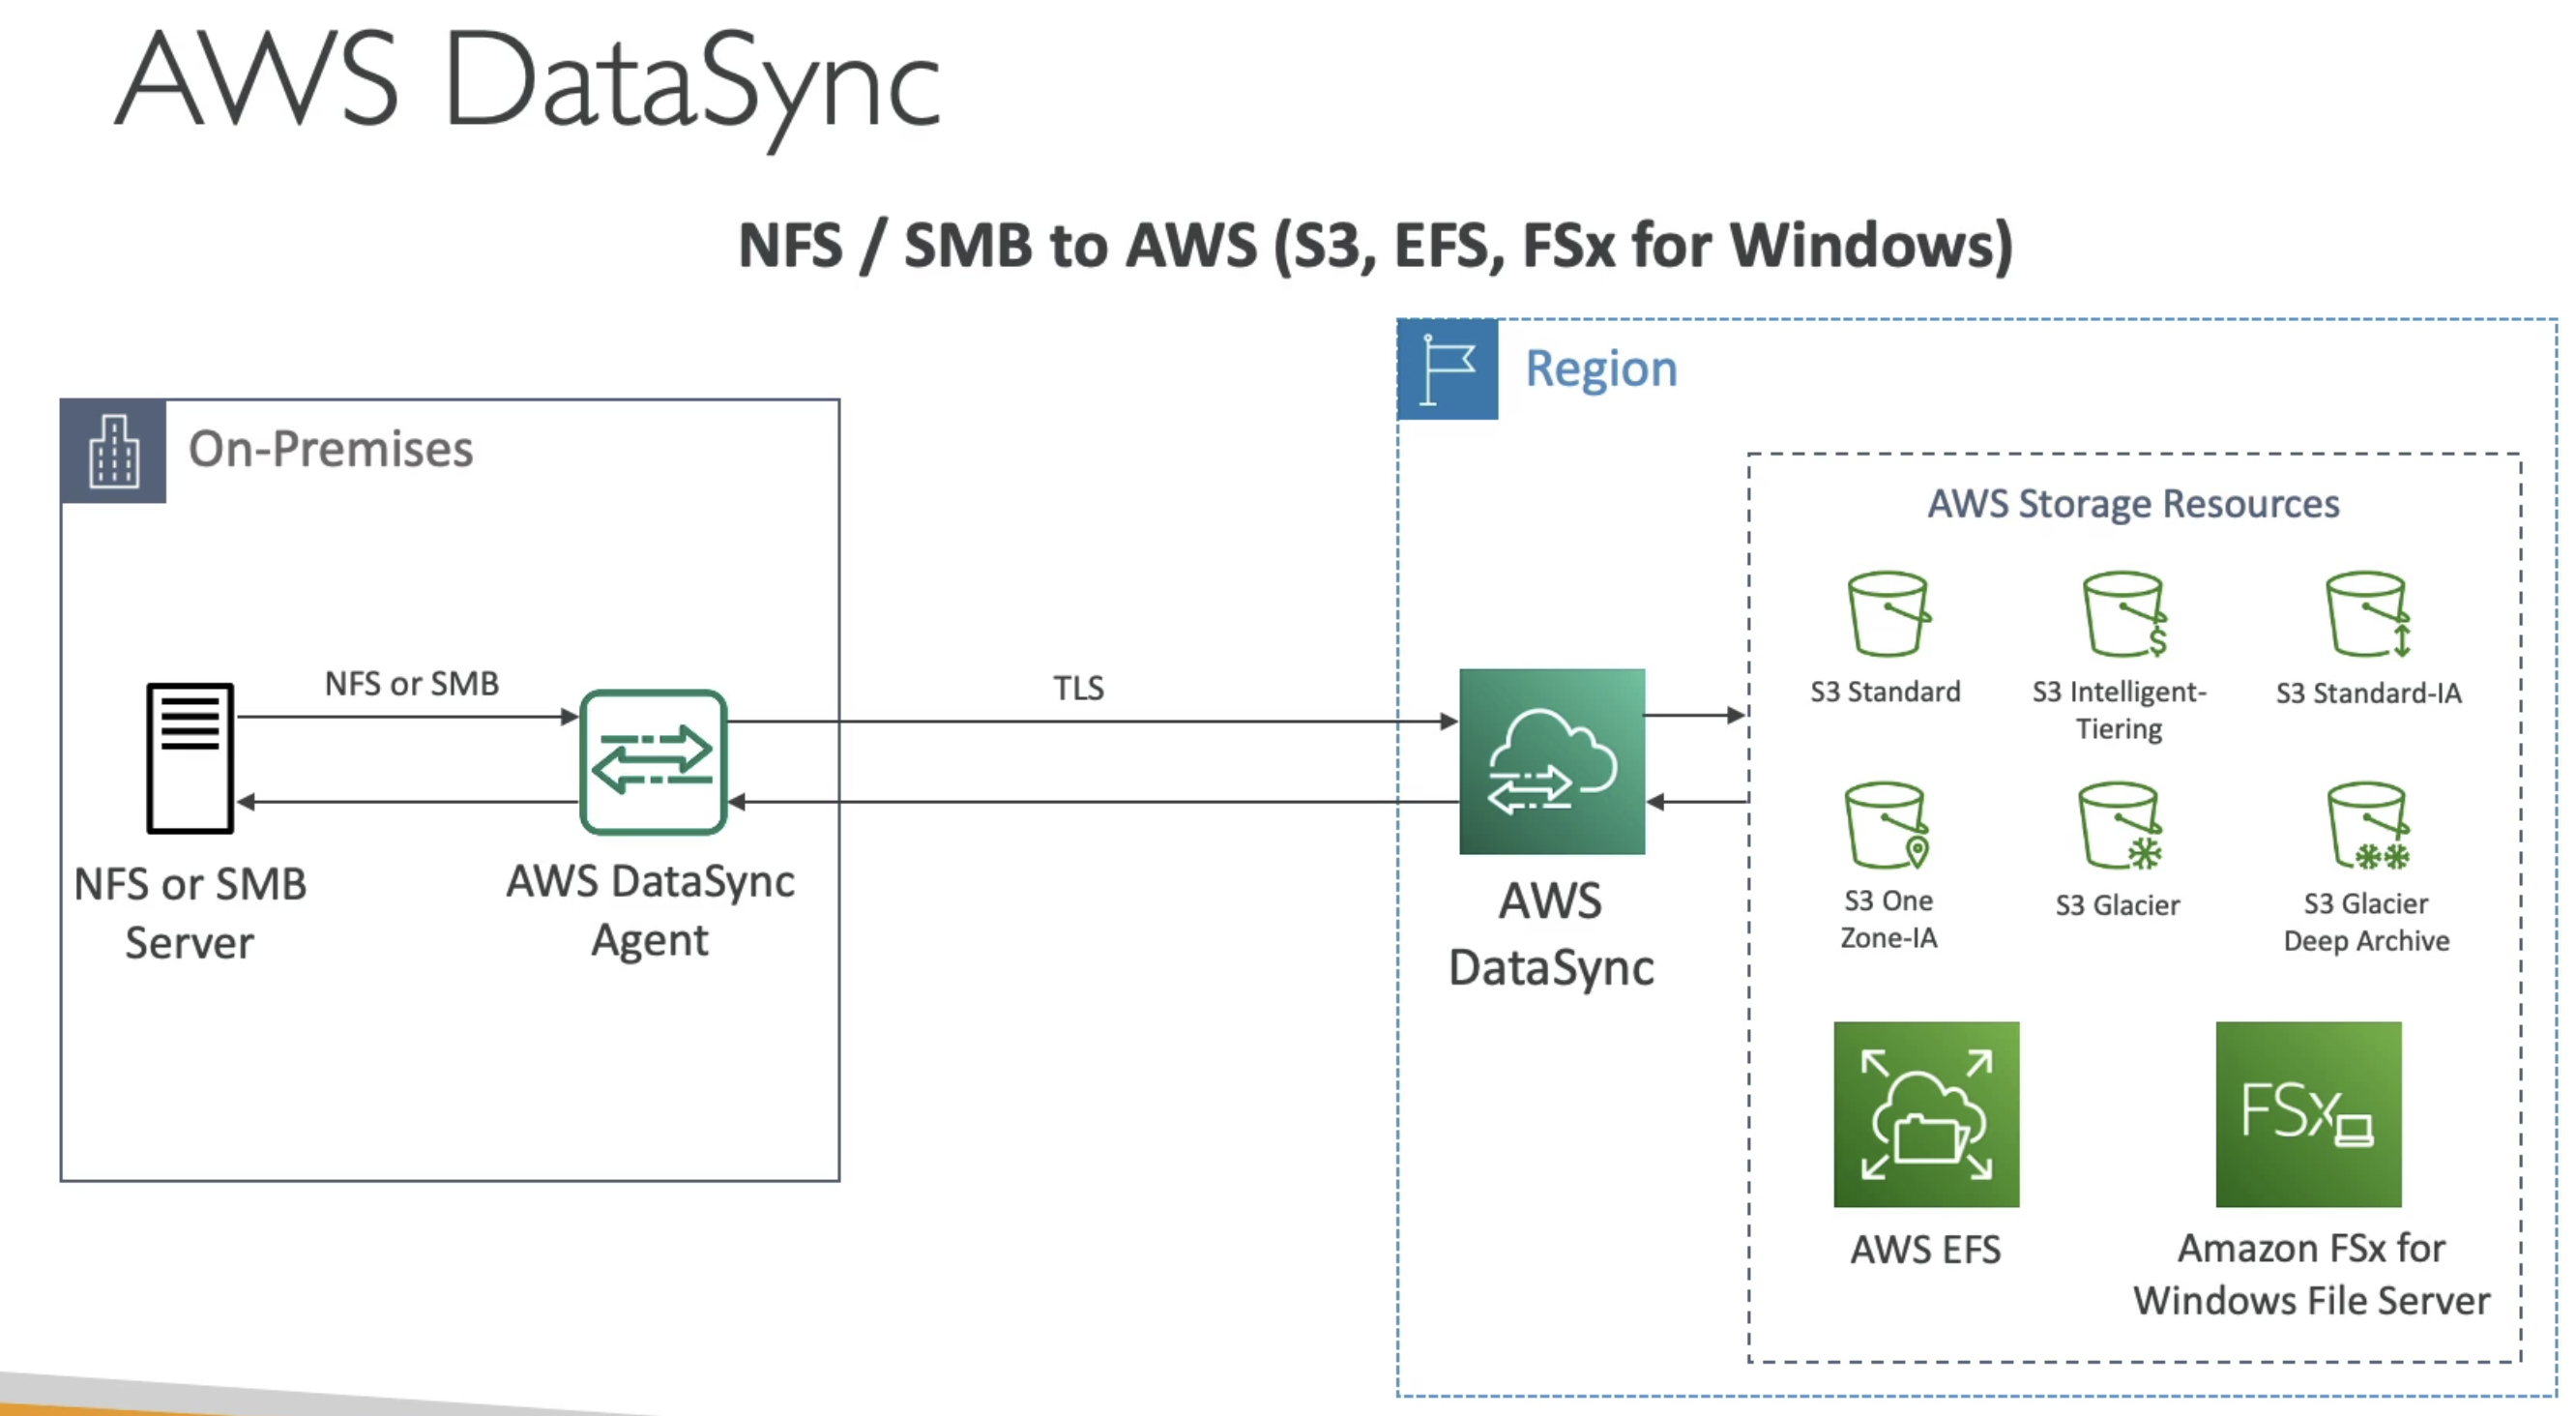Select the S3 Standard-IA bucket icon
The image size is (2576, 1416).
pos(2368,614)
